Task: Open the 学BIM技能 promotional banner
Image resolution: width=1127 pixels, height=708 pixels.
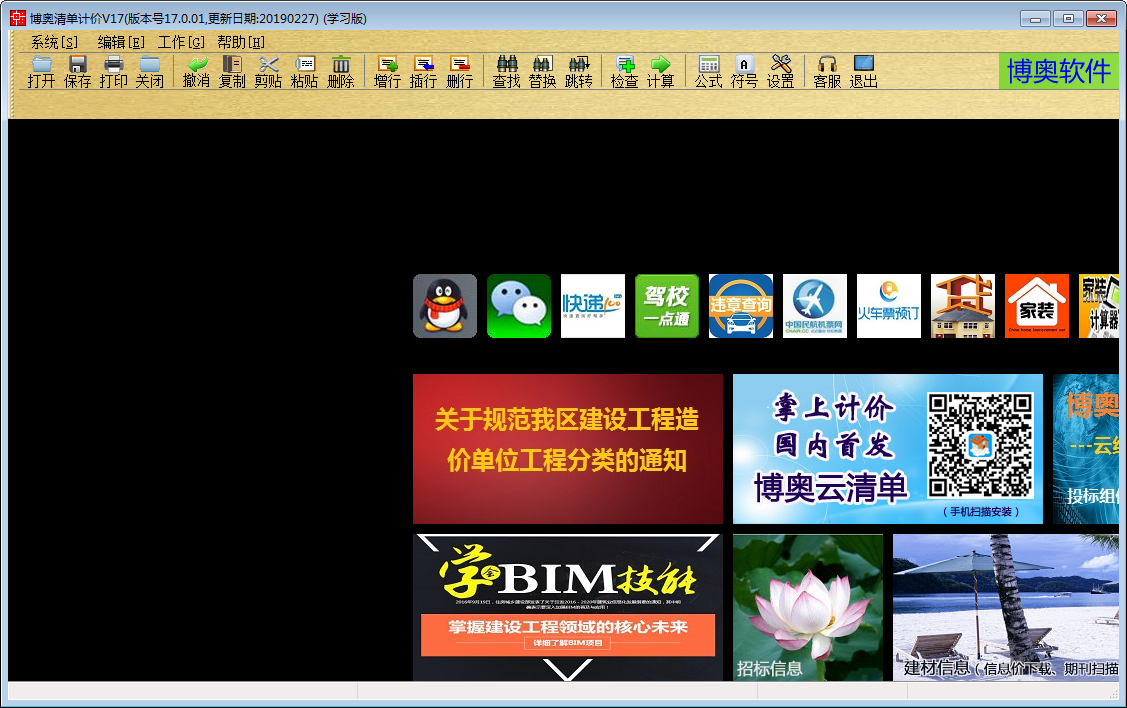Action: (568, 607)
